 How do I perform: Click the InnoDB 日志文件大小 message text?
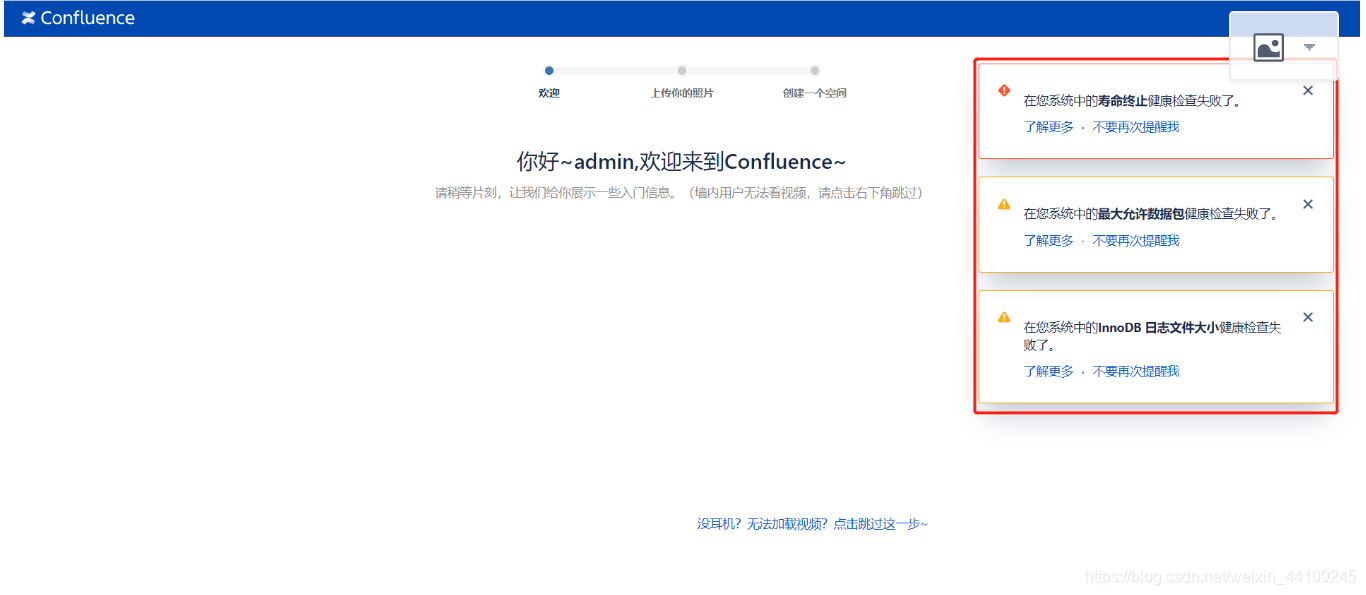point(1152,336)
